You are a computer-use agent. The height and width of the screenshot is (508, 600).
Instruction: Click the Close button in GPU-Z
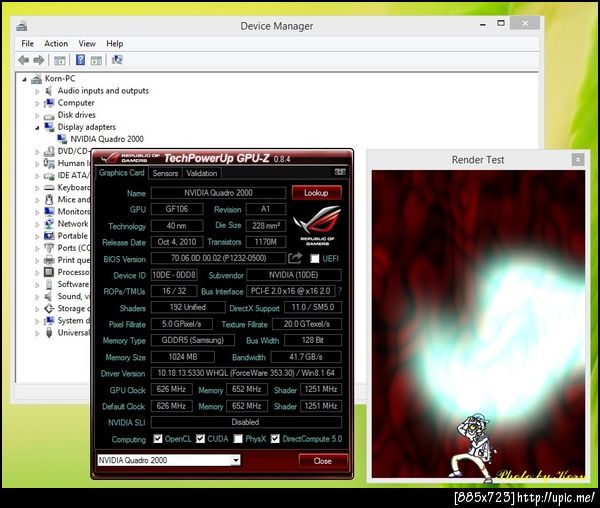pos(323,461)
